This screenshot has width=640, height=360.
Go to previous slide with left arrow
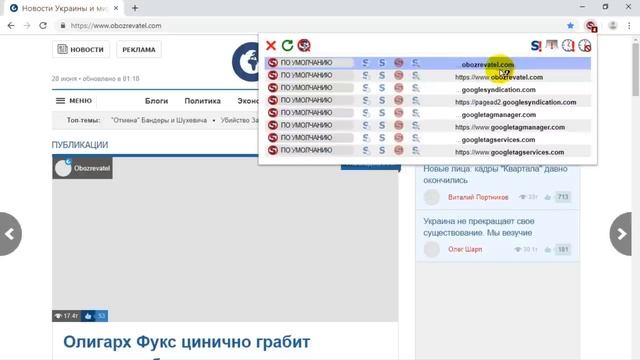click(10, 234)
